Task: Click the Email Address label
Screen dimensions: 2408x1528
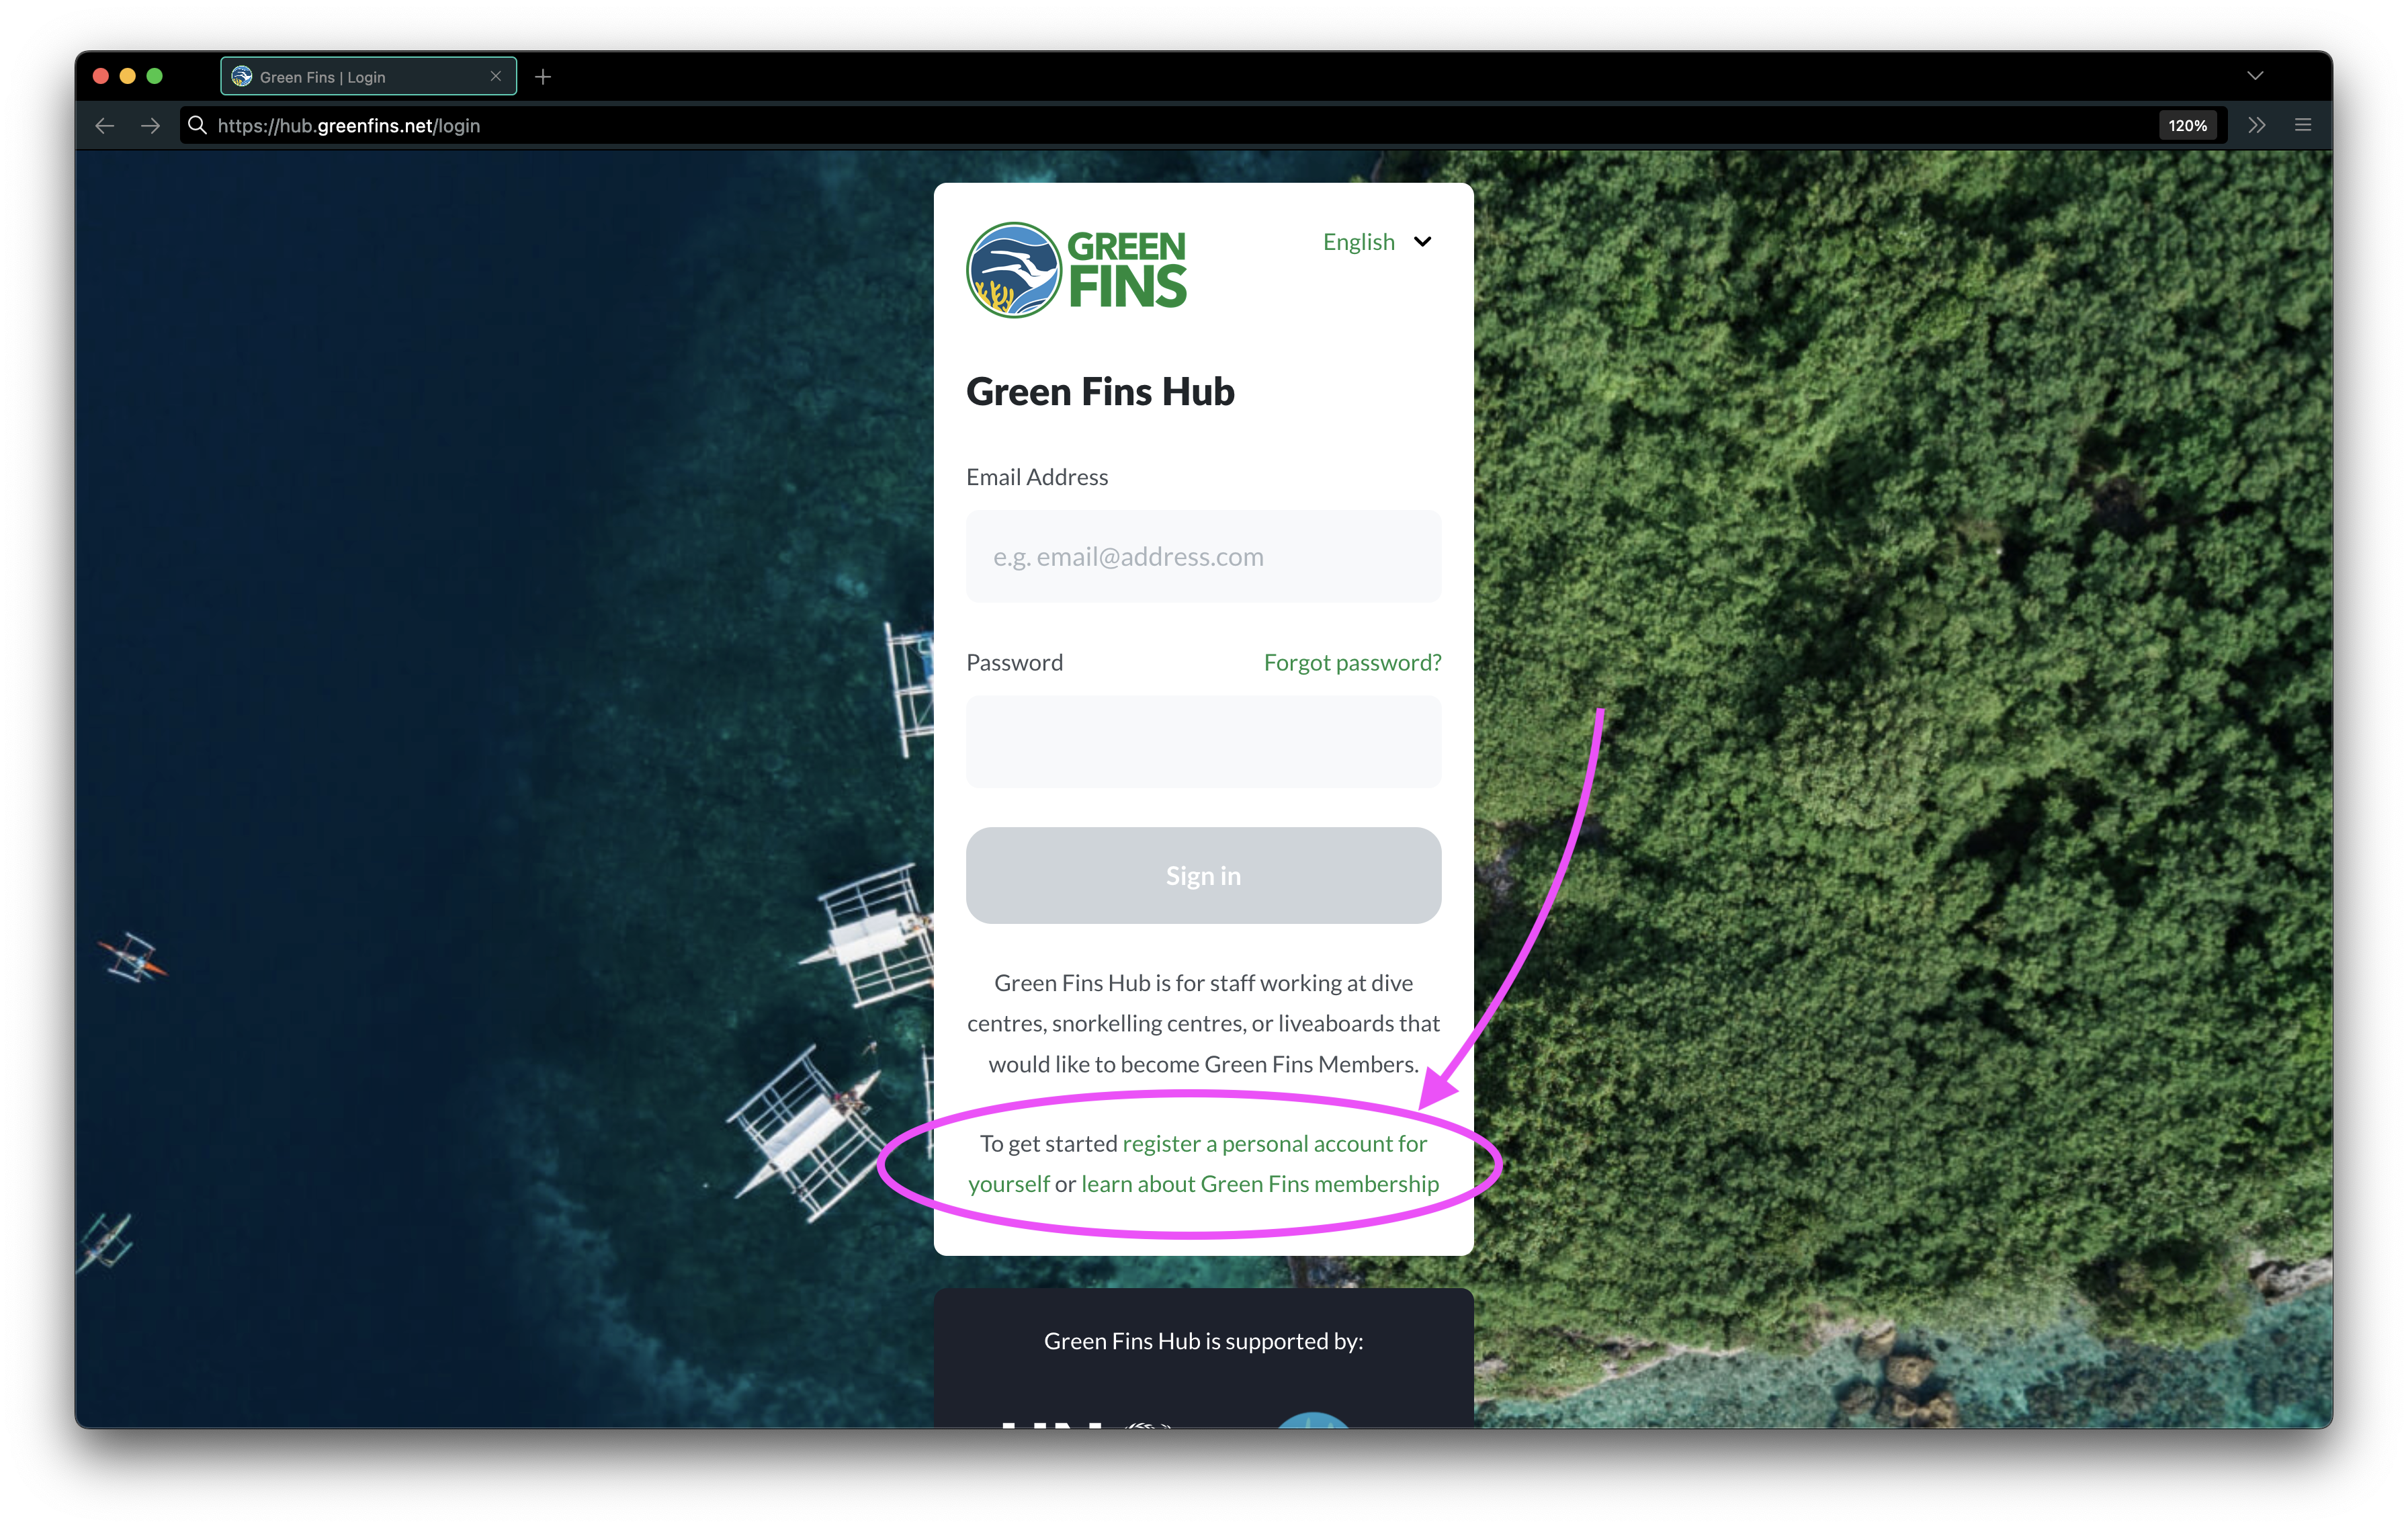Action: 1037,477
